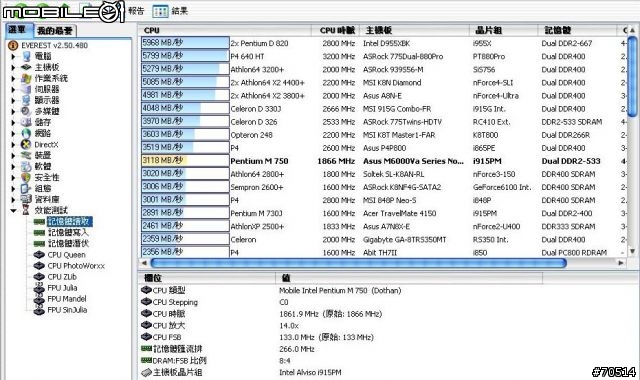640x380 pixels.
Task: Click the CPU Stepping detail row
Action: (x=341, y=302)
